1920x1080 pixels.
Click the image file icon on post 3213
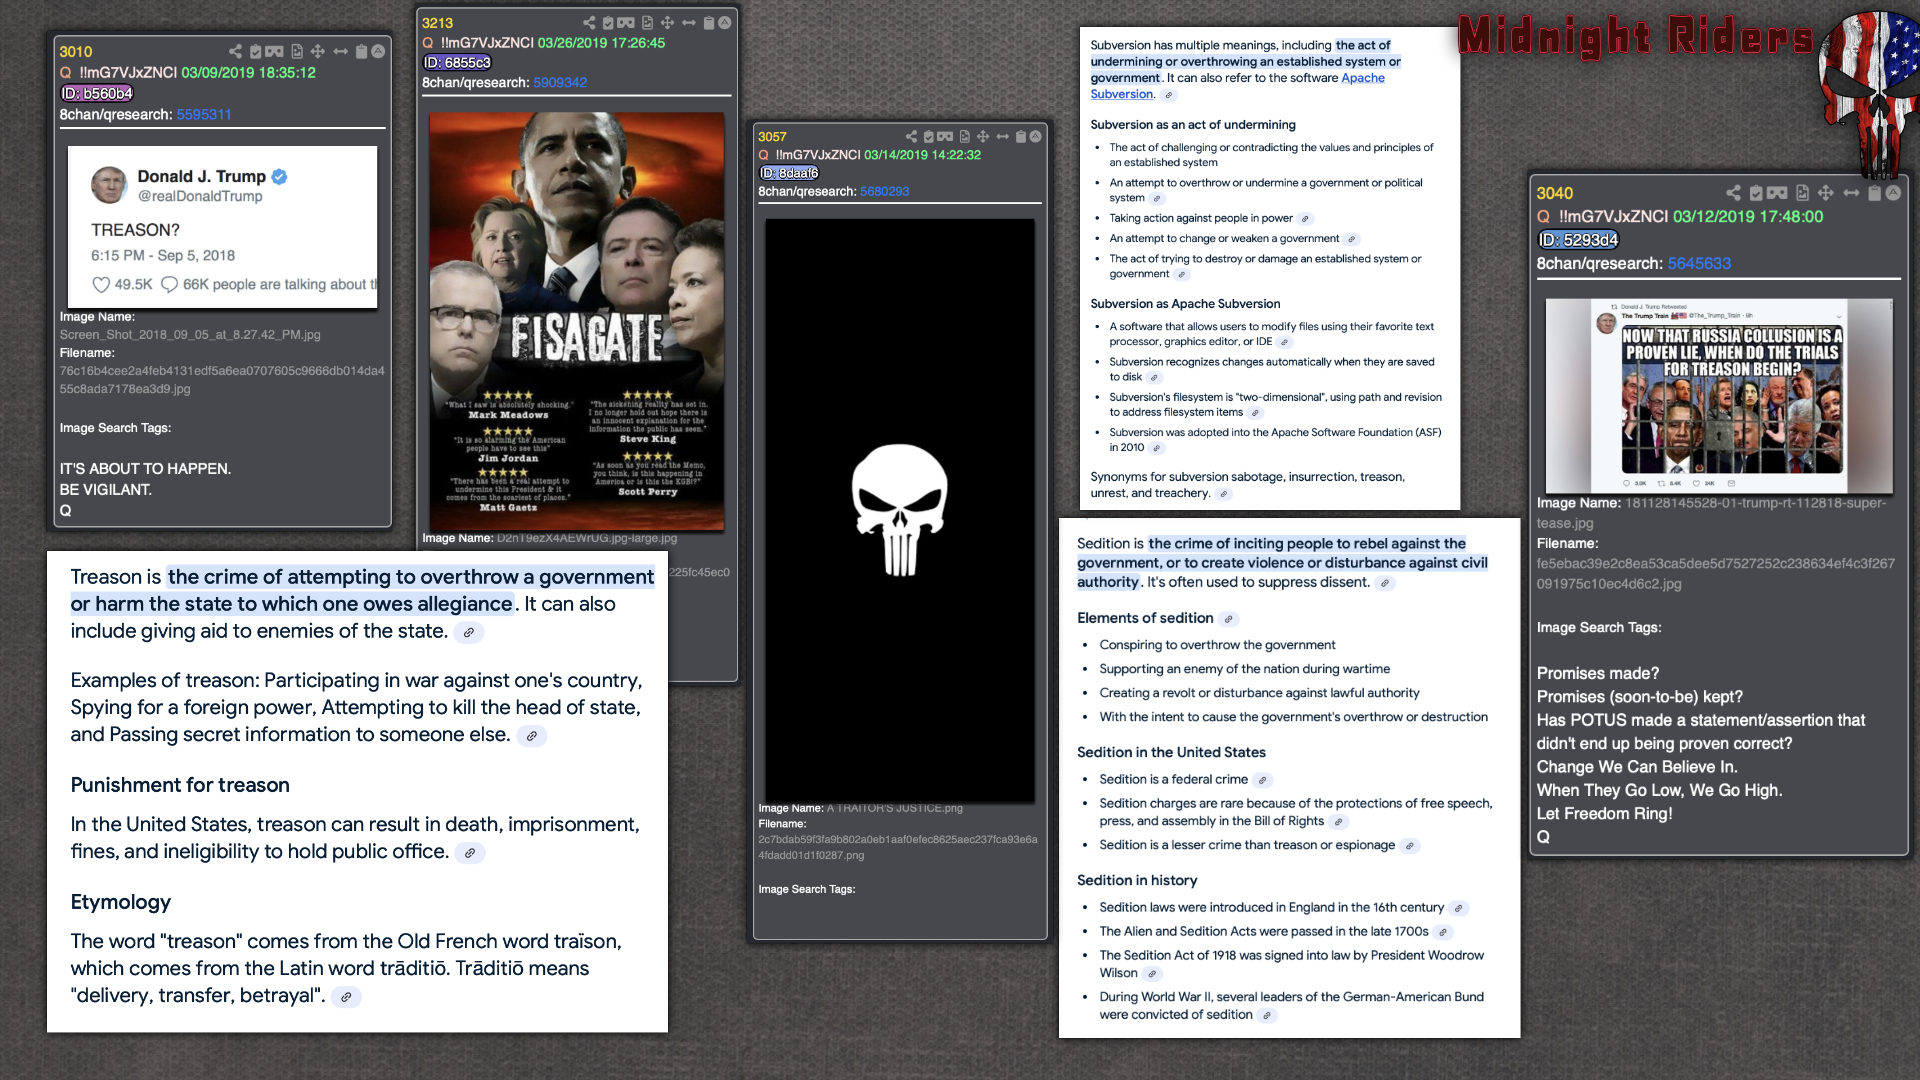(x=647, y=22)
